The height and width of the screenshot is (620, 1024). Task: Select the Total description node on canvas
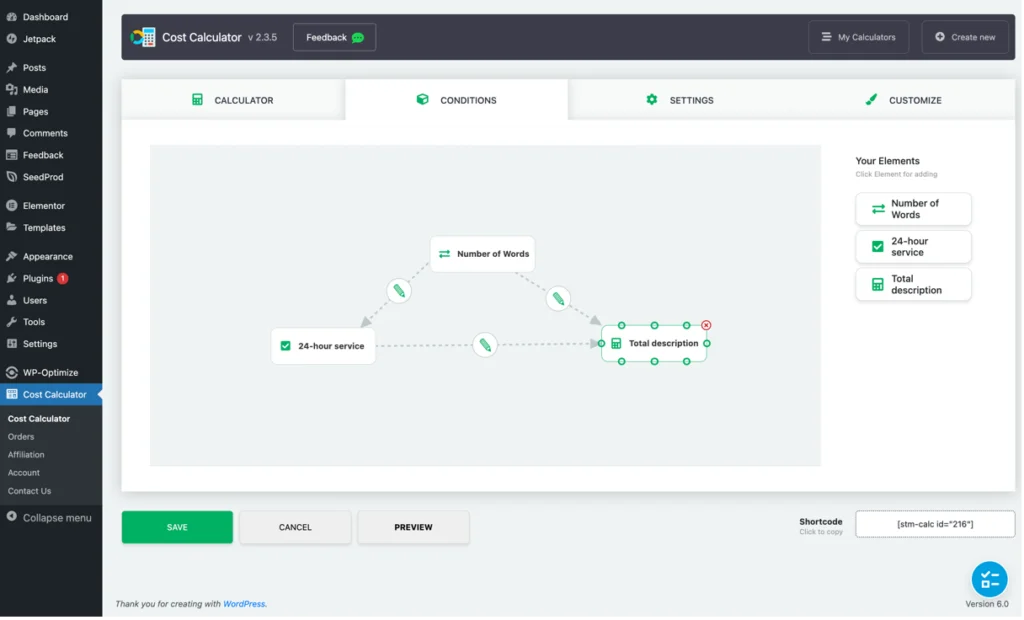click(654, 344)
